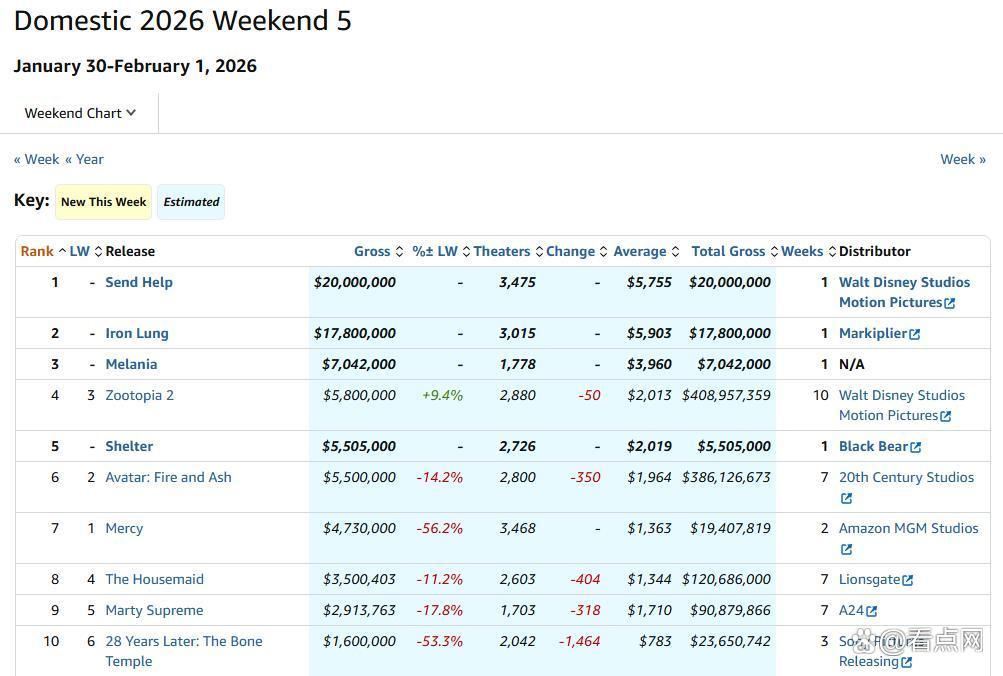This screenshot has height=676, width=1003.
Task: Click the Estimated key label
Action: 191,202
